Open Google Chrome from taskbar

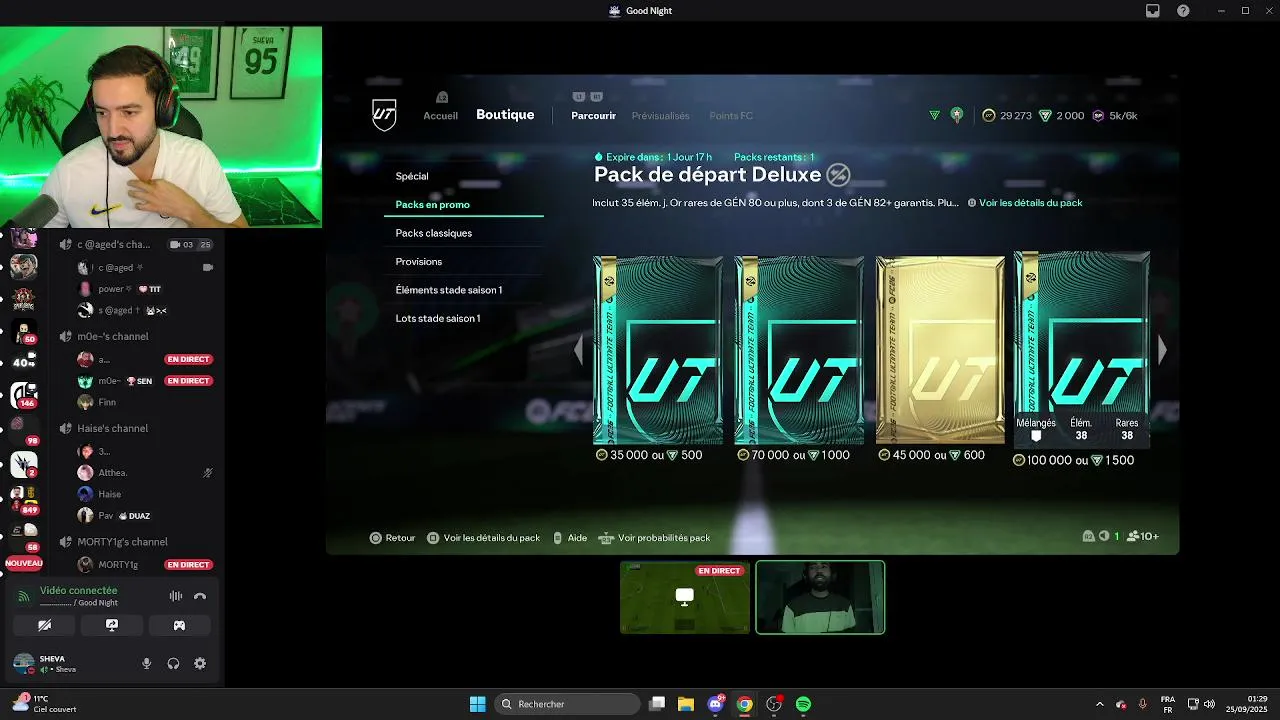click(745, 704)
